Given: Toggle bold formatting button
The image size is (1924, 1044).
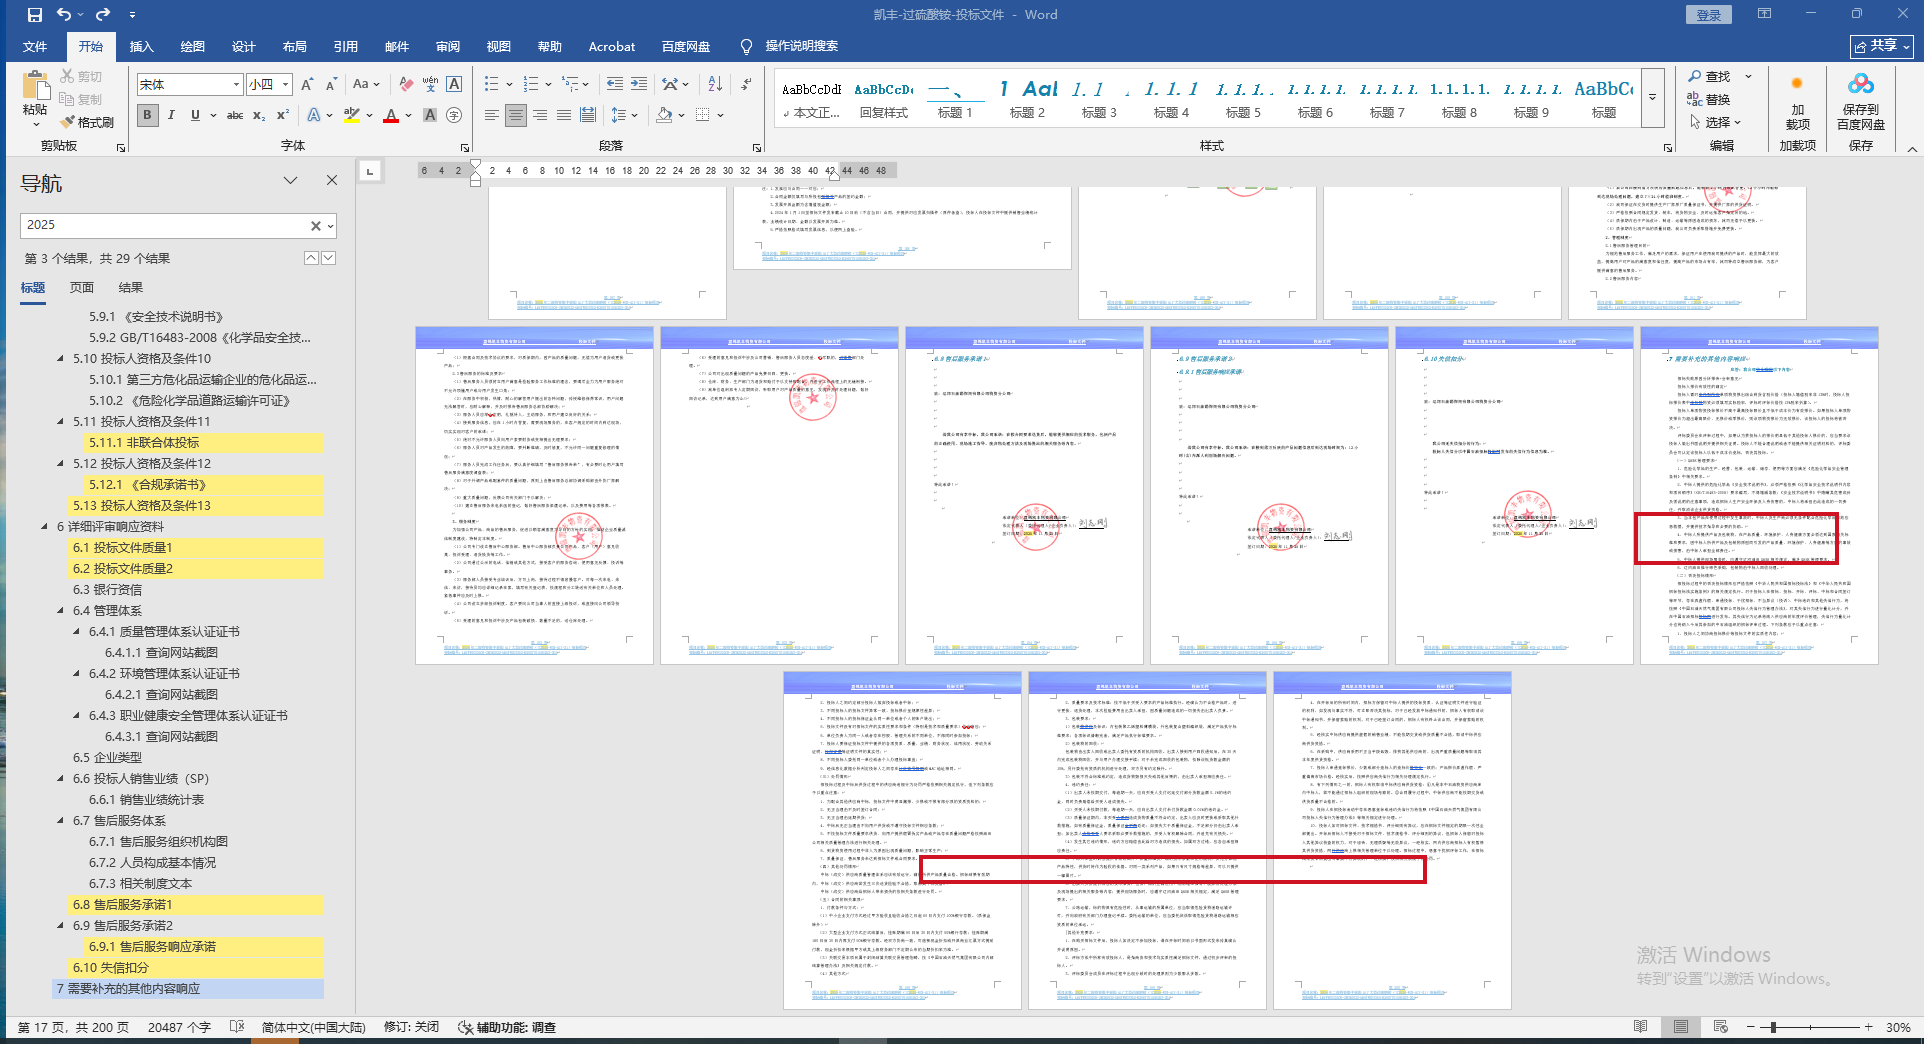Looking at the screenshot, I should 147,115.
